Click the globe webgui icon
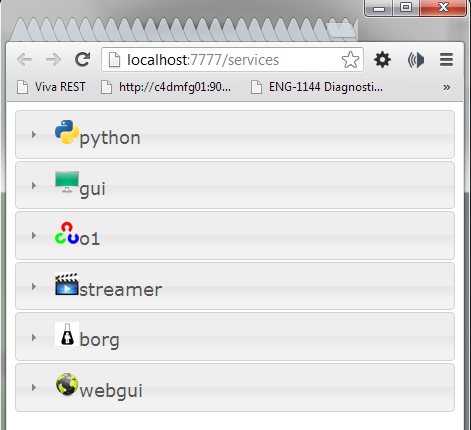 pos(67,384)
